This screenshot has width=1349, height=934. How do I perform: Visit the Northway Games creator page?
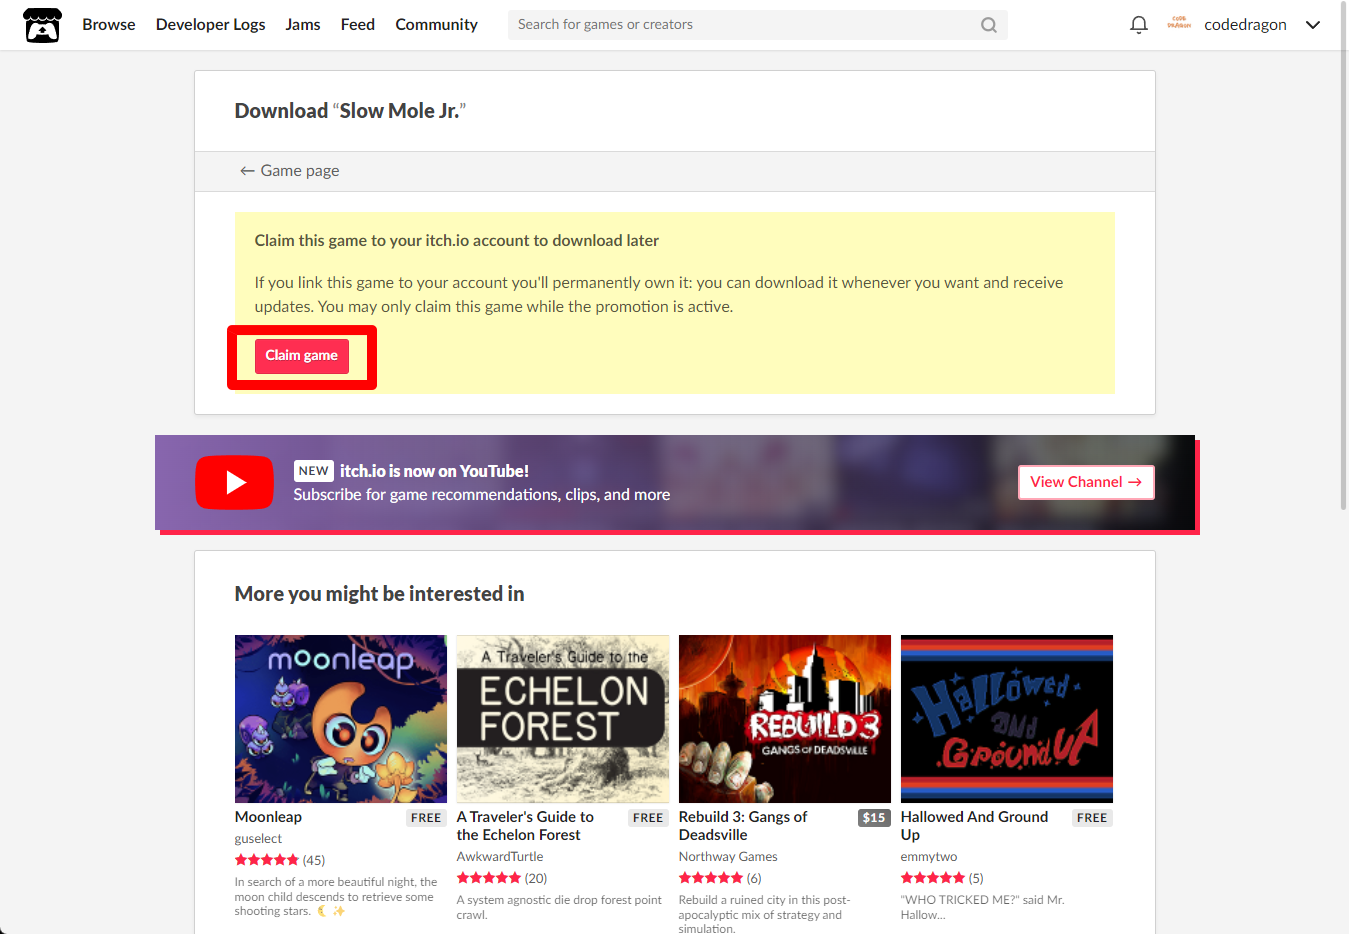point(728,857)
